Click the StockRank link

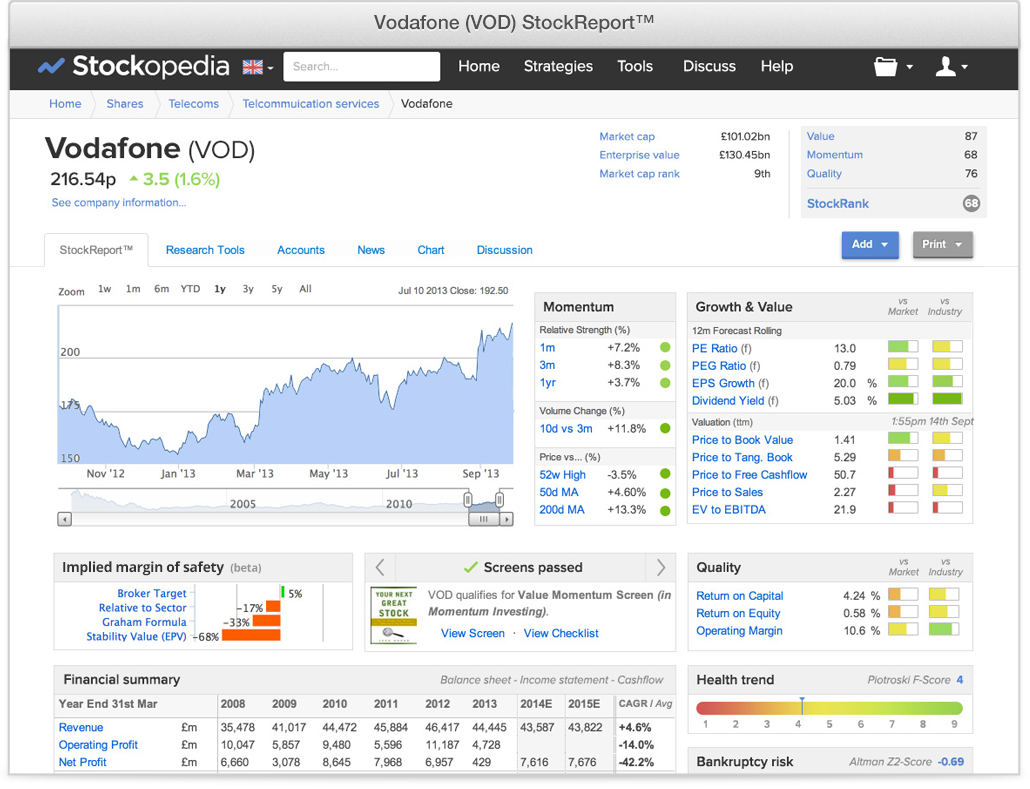(x=838, y=204)
